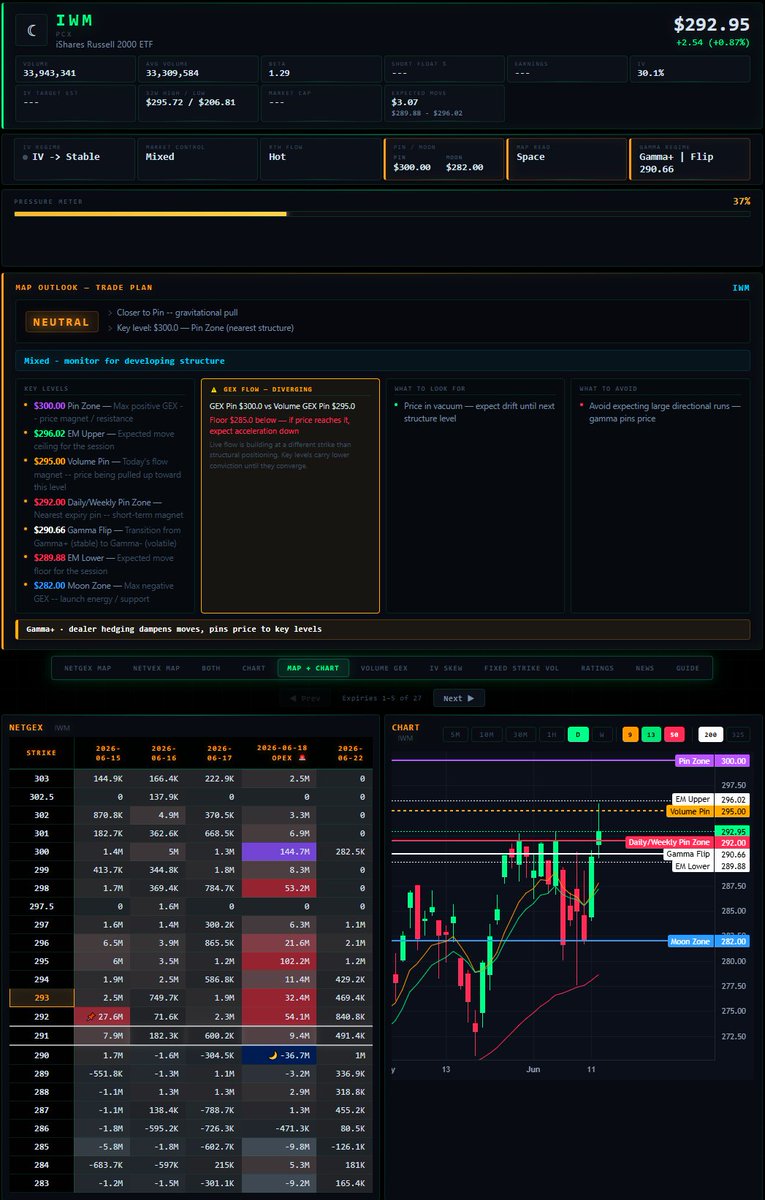The height and width of the screenshot is (1200, 765).
Task: Open the VOLUME GEX tab
Action: pos(384,668)
